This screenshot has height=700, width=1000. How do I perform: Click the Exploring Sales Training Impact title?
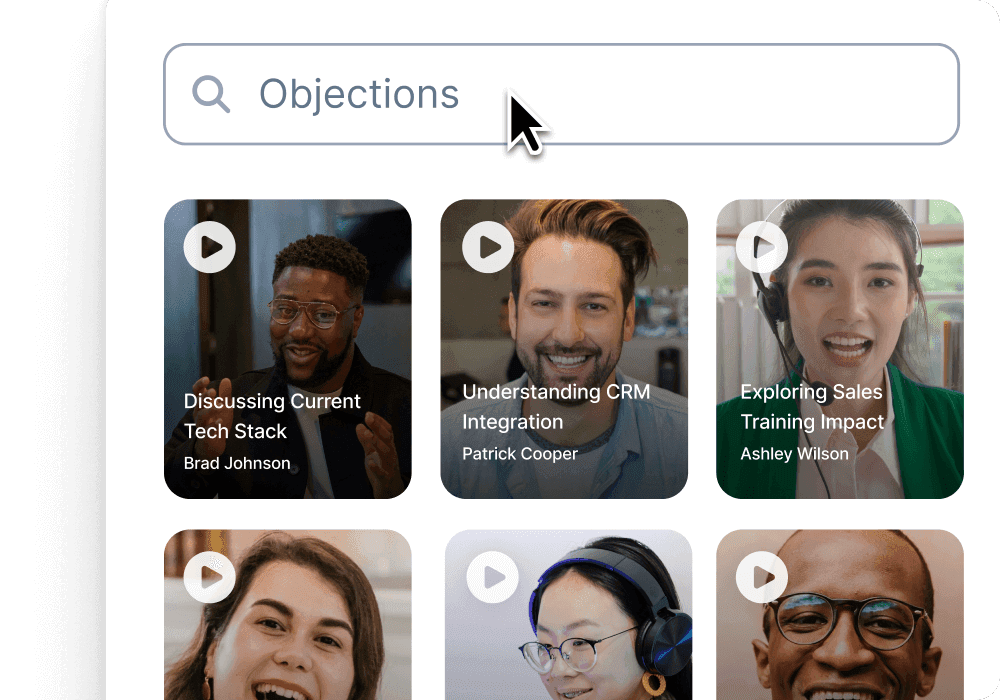pos(811,407)
